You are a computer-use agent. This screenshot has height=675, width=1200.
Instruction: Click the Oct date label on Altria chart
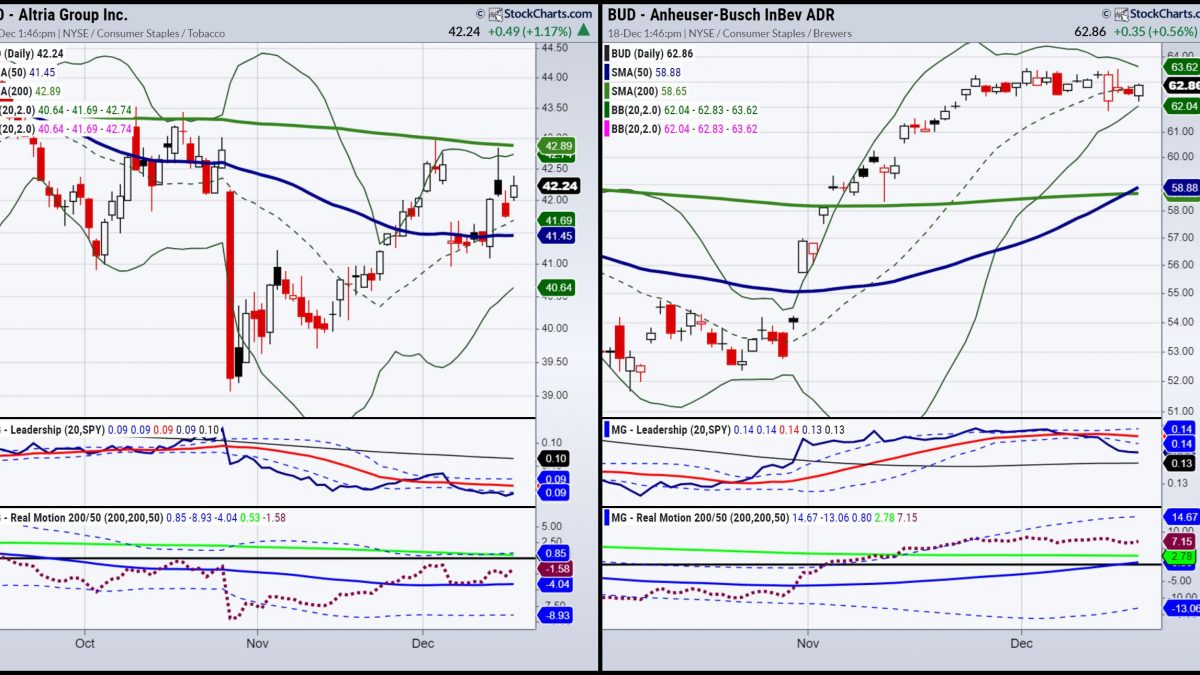(x=84, y=643)
